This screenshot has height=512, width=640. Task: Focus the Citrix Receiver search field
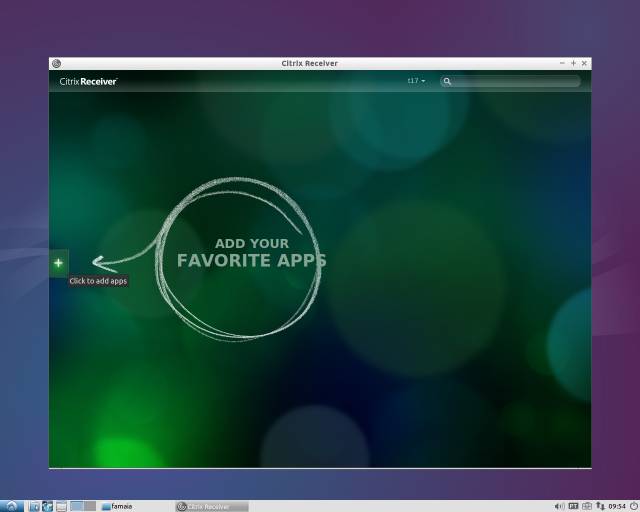click(510, 81)
